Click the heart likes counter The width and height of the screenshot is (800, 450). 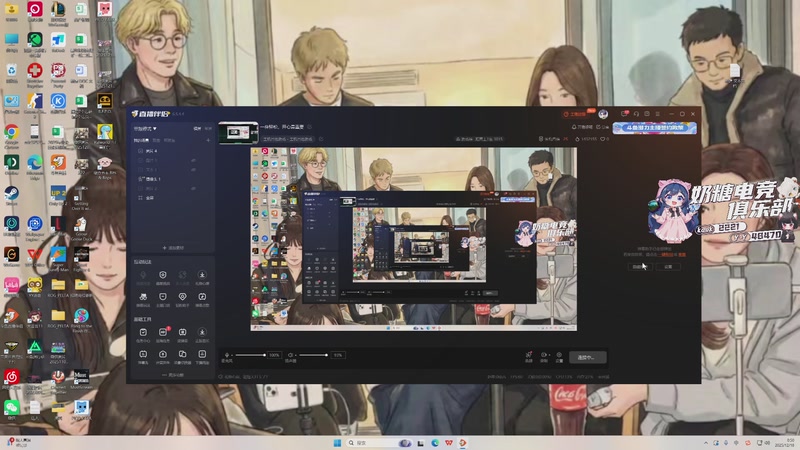click(604, 139)
